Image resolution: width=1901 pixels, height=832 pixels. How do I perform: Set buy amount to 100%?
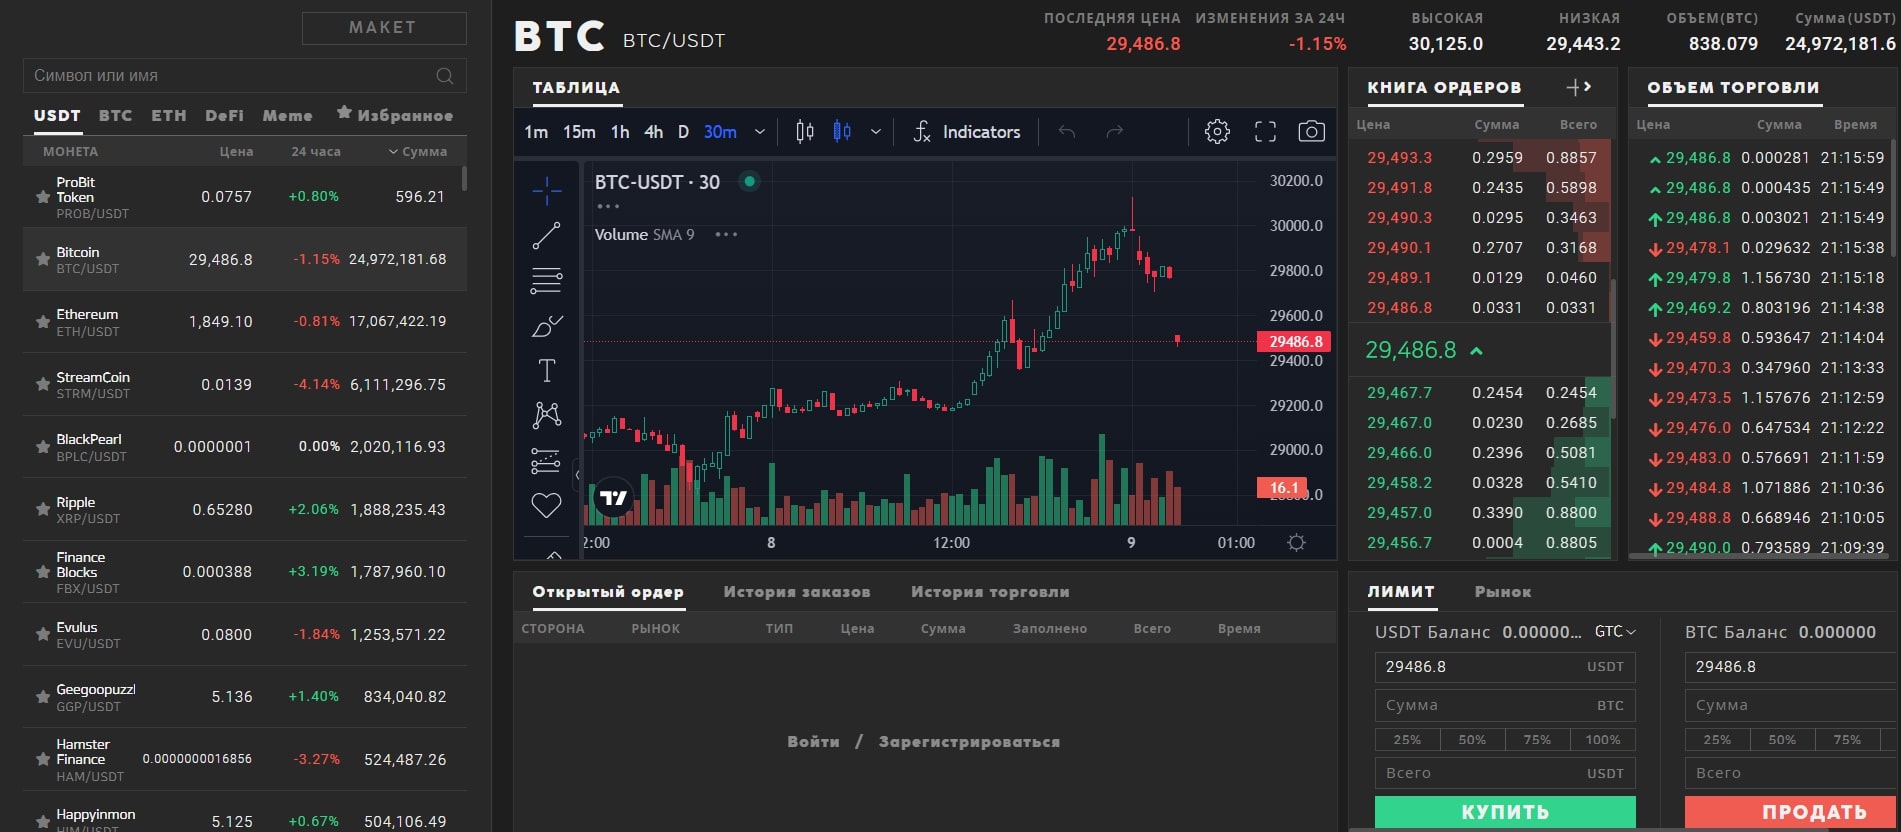[x=1603, y=740]
